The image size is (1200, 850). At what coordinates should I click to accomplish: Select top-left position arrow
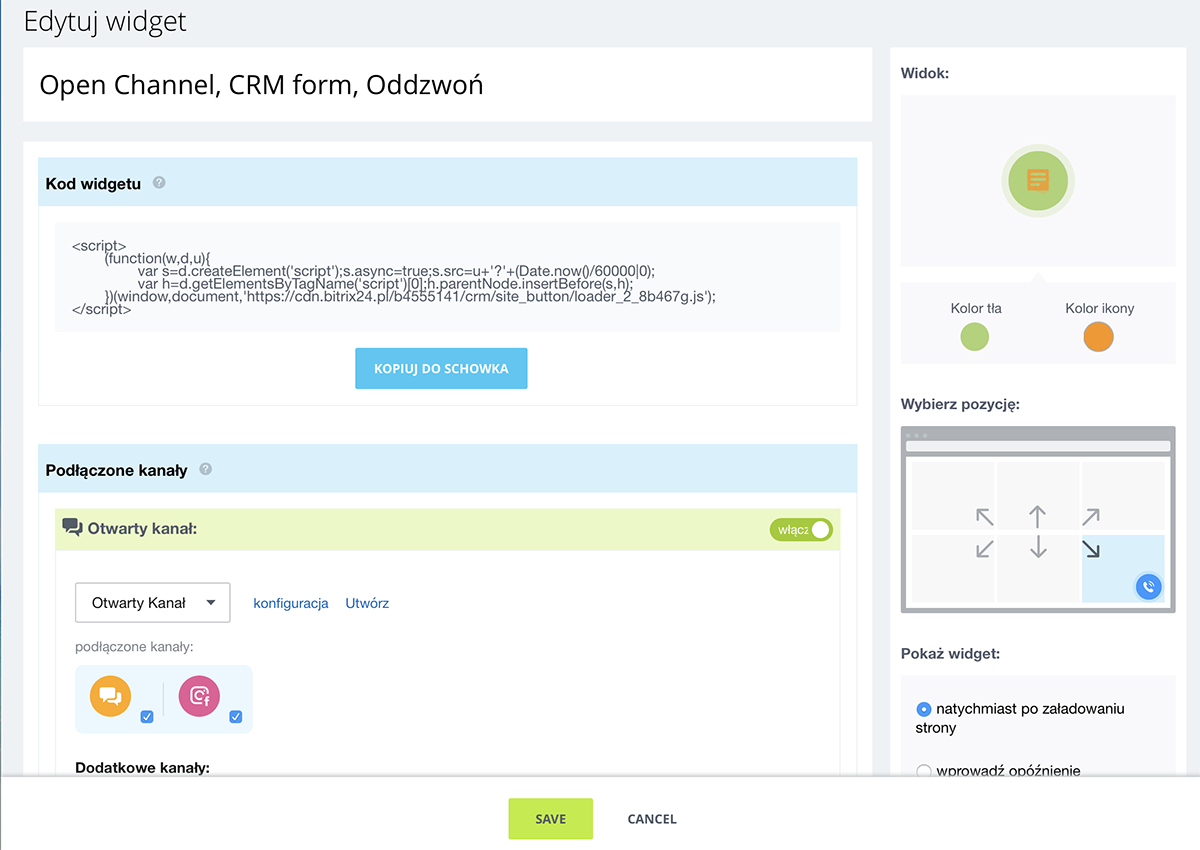pos(985,517)
